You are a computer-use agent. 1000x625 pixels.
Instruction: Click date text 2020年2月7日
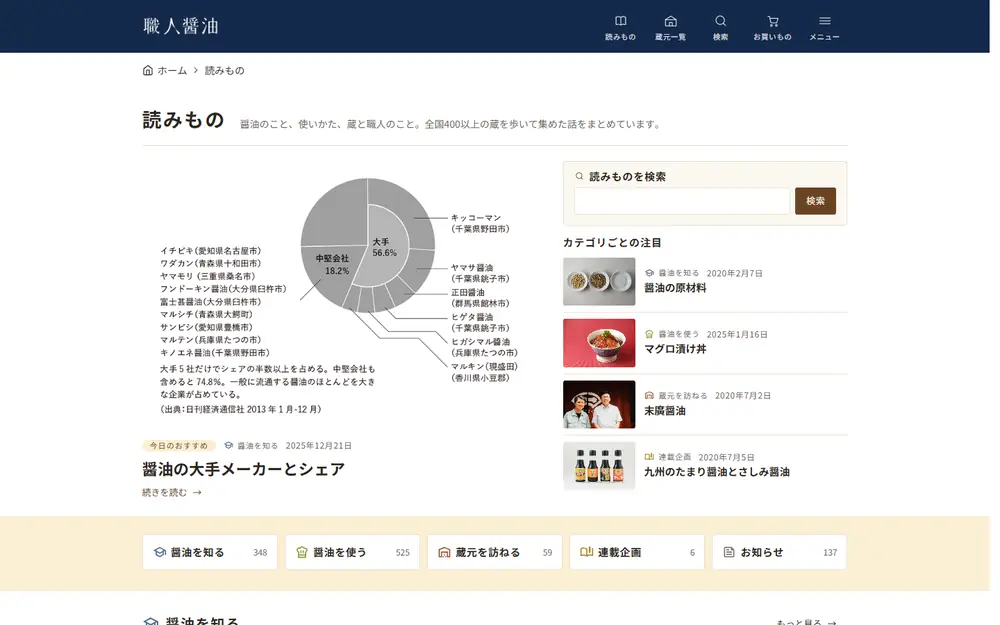tap(735, 273)
